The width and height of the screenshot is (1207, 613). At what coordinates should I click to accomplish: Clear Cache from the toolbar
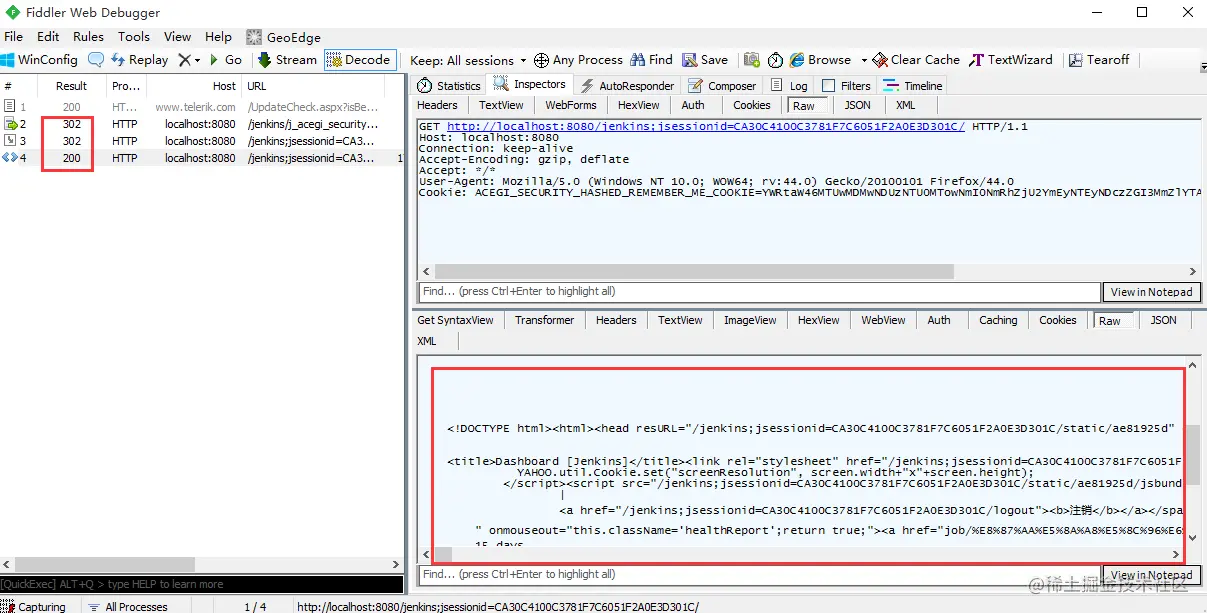(916, 60)
